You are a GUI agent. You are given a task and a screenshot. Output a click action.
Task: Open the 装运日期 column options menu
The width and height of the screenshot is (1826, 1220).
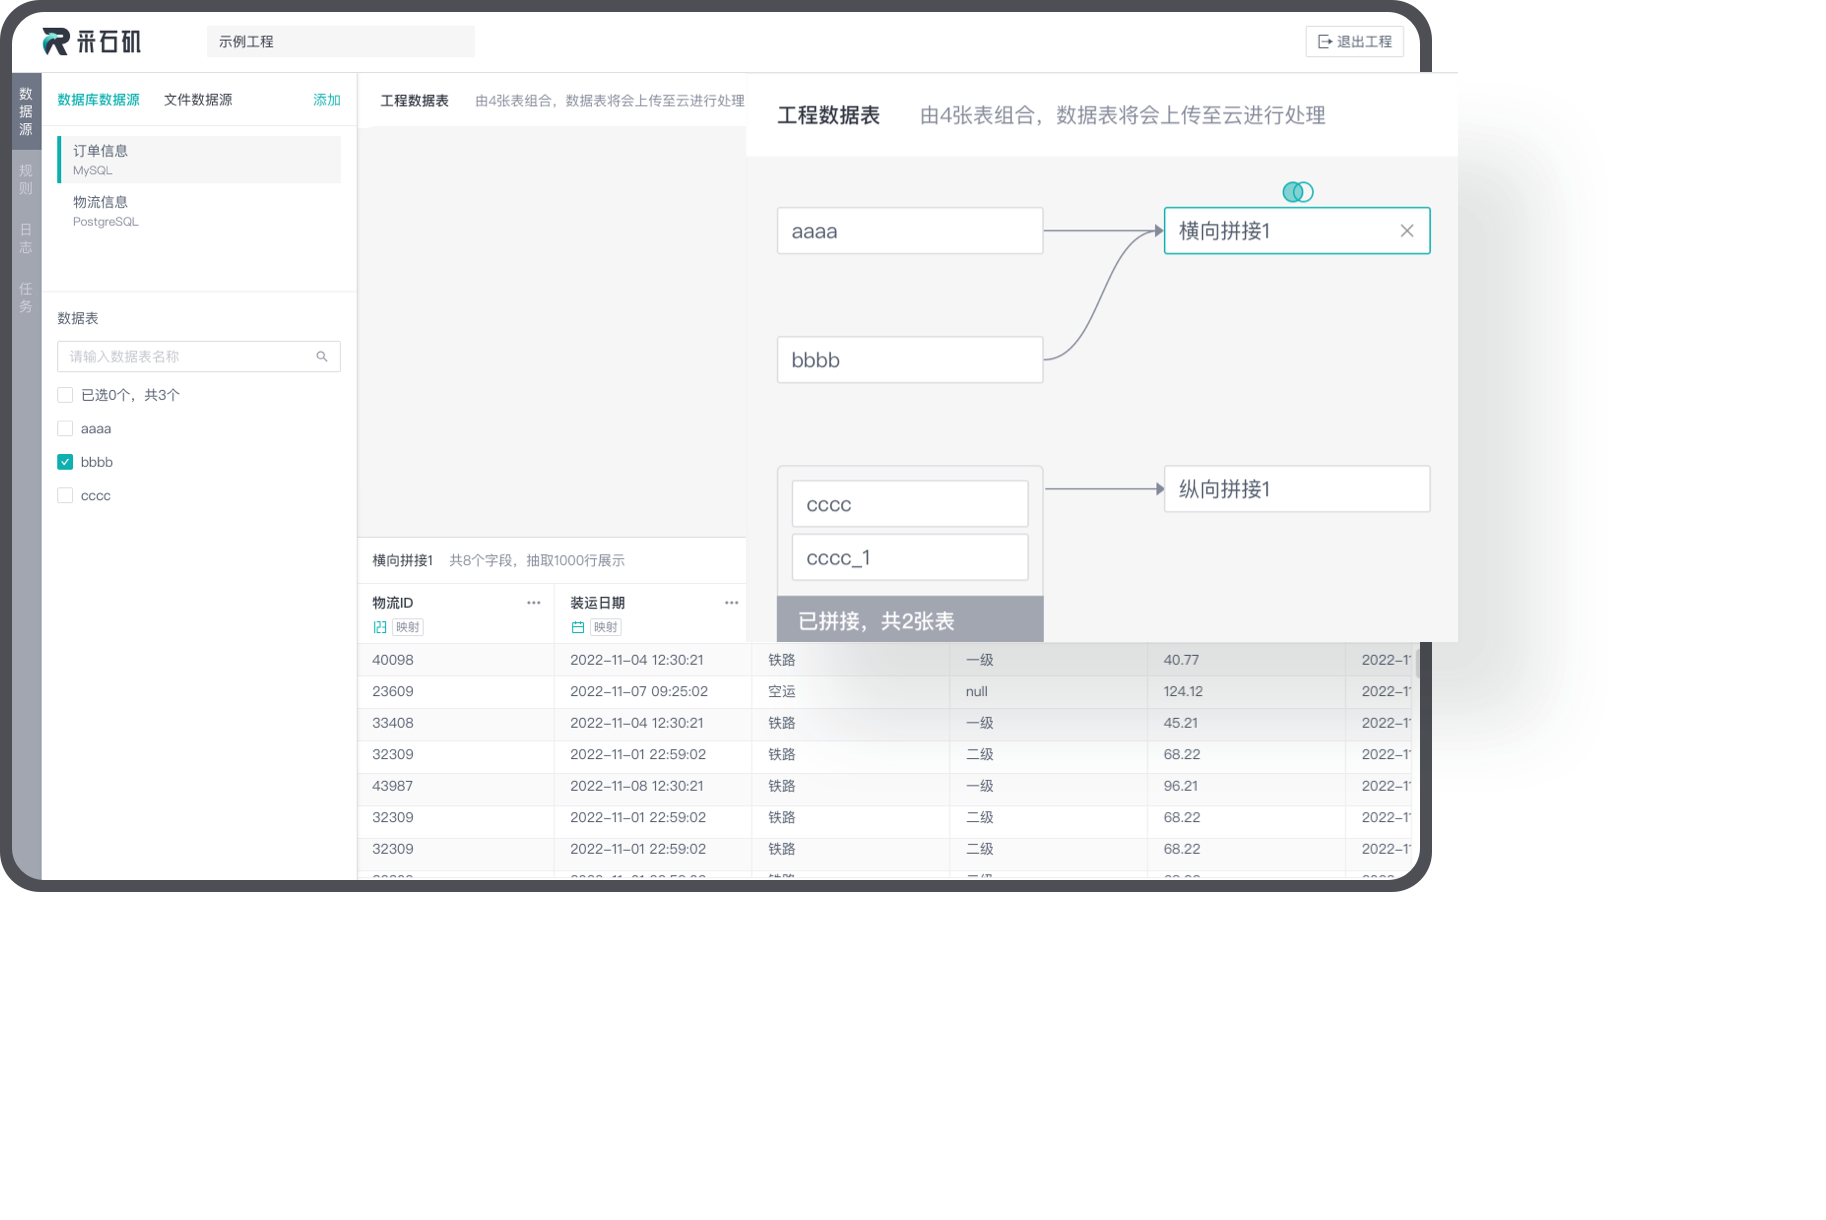(732, 602)
